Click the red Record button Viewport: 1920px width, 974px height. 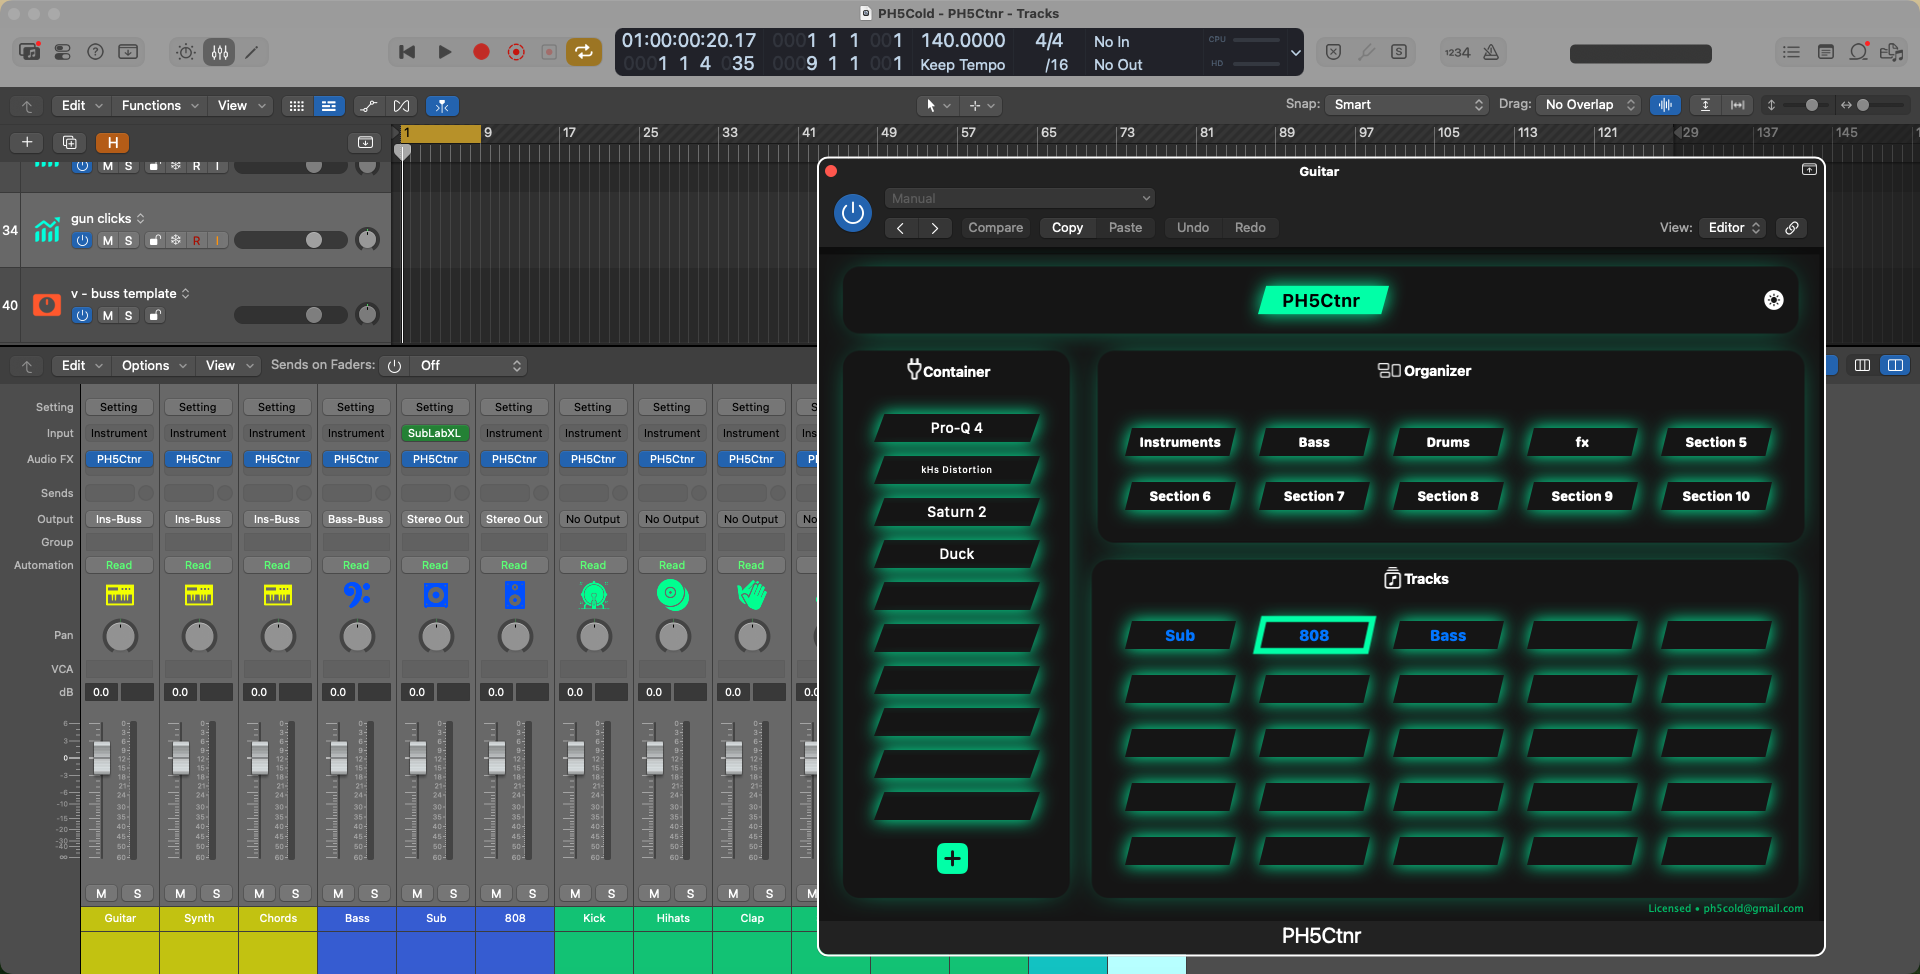click(481, 52)
